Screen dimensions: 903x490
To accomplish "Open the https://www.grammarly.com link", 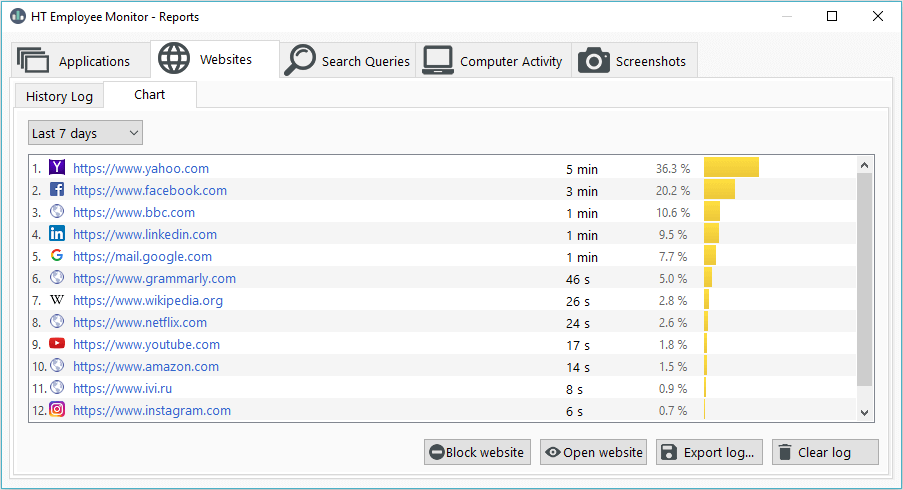I will click(x=154, y=278).
